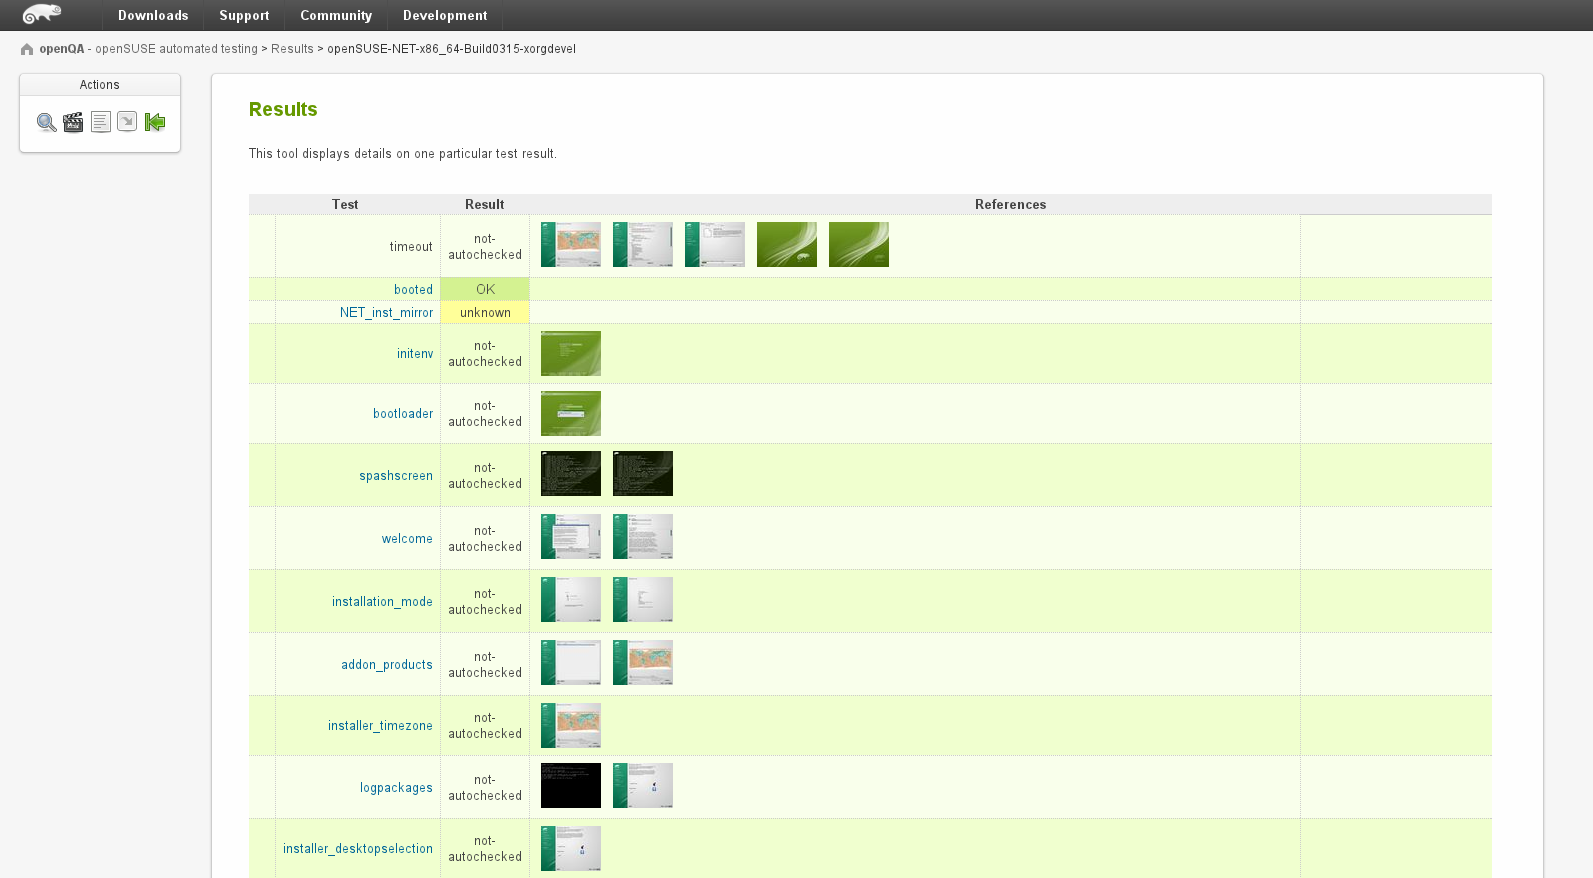Open the logpackages test link
Screen dimensions: 1593x878
[396, 788]
